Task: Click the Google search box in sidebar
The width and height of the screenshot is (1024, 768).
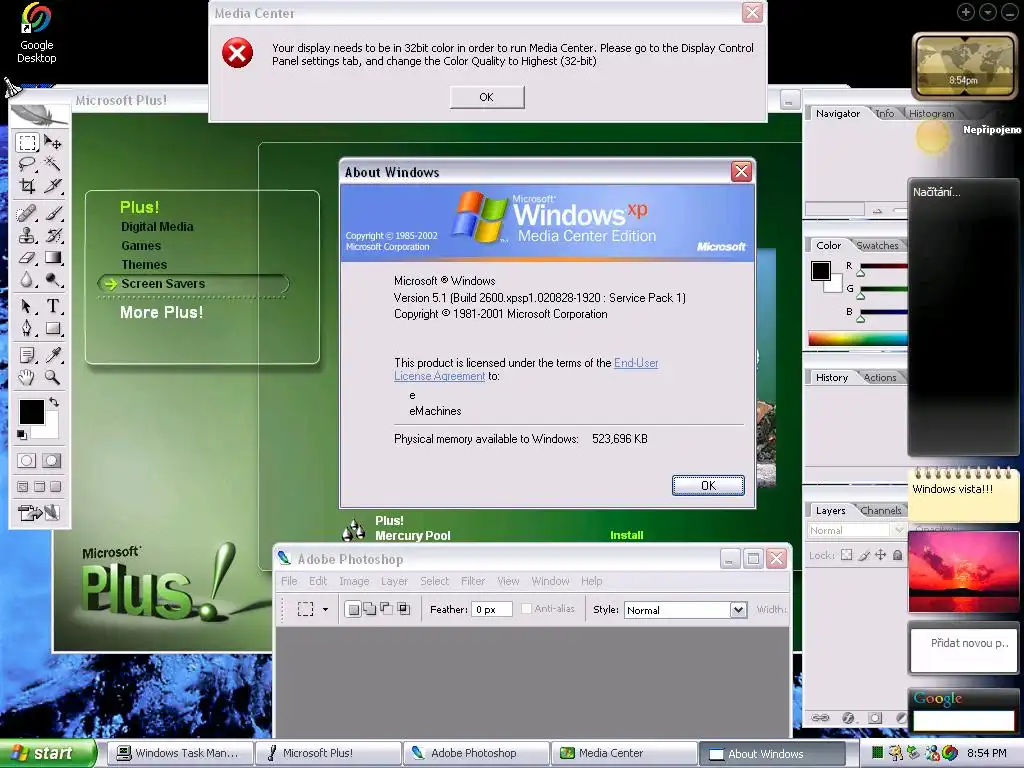Action: pyautogui.click(x=963, y=721)
